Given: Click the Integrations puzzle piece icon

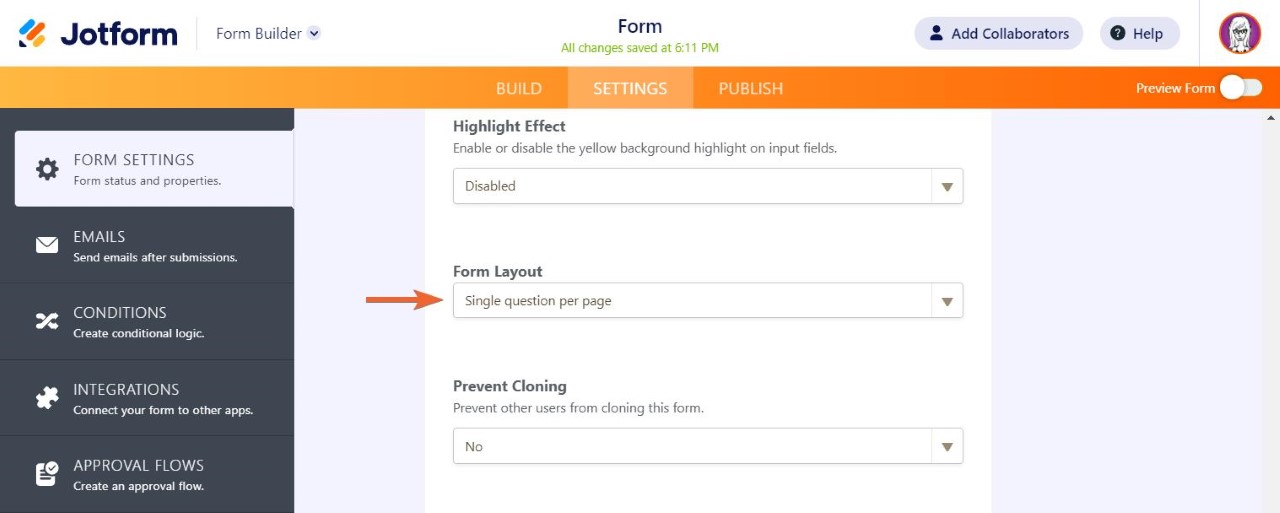Looking at the screenshot, I should [x=47, y=398].
